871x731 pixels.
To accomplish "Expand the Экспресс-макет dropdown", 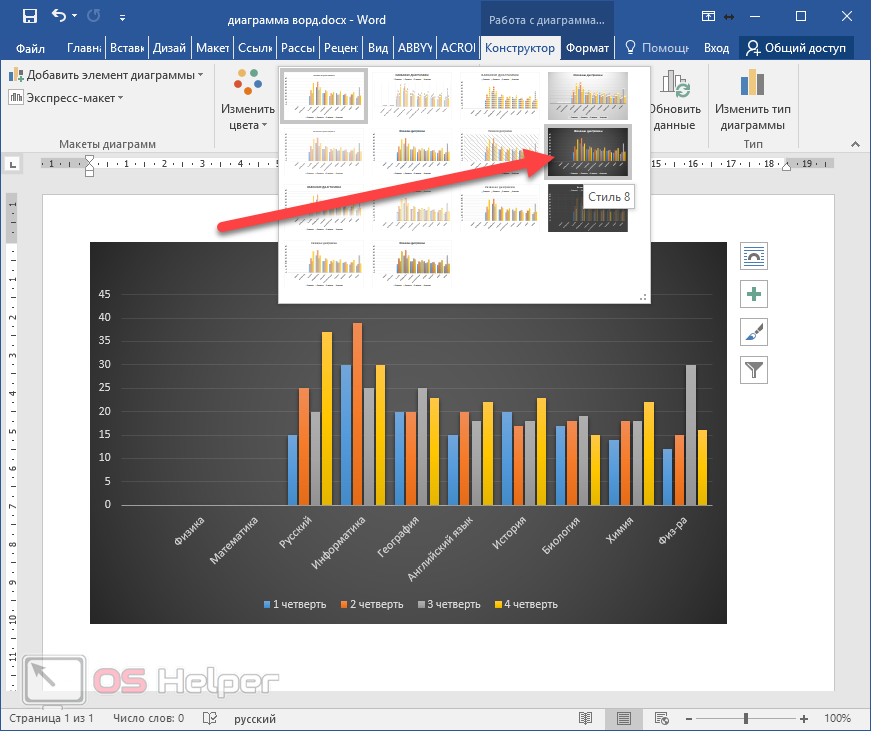I will click(66, 97).
